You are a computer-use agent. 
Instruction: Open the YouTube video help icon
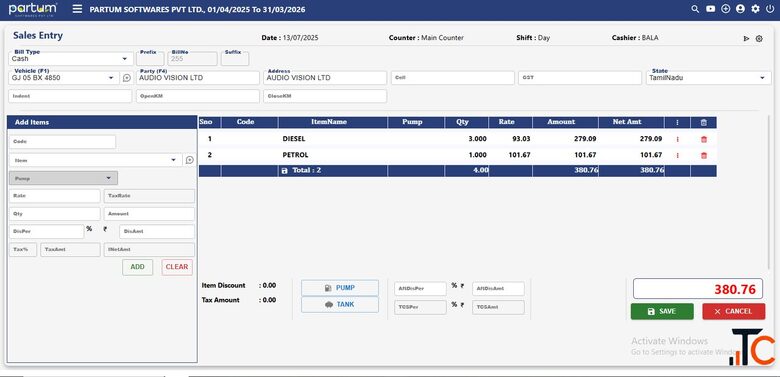tap(710, 9)
